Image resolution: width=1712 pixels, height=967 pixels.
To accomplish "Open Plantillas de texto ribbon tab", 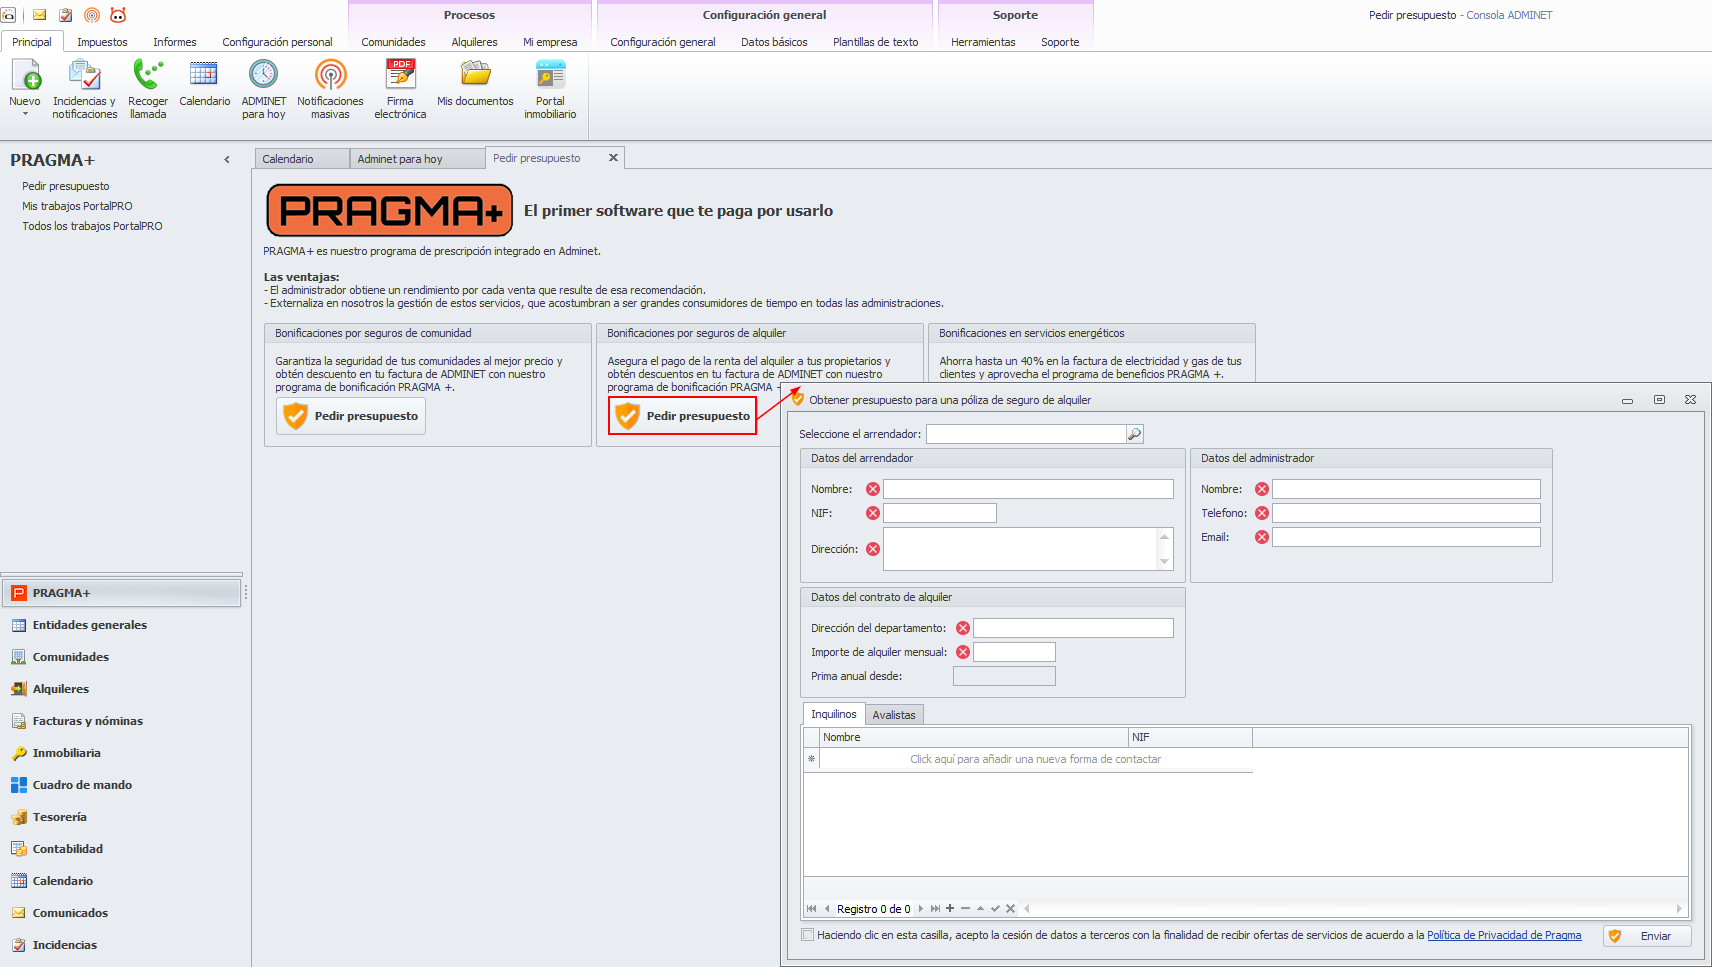I will pyautogui.click(x=875, y=42).
